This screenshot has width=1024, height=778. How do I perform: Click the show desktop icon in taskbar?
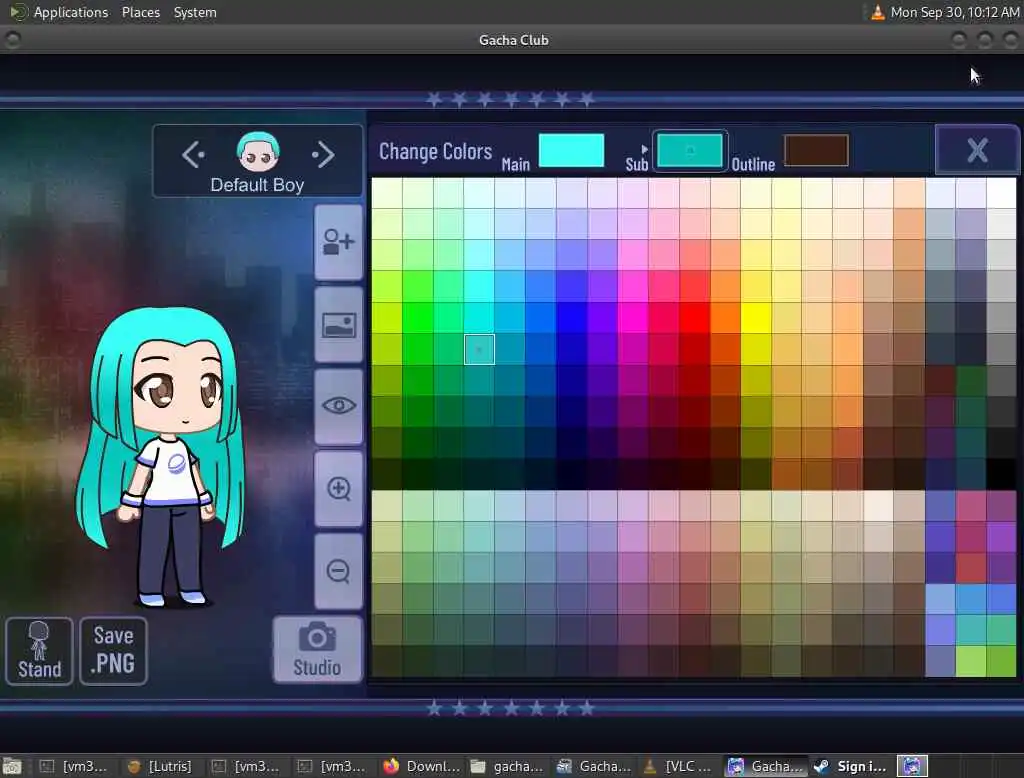12,766
